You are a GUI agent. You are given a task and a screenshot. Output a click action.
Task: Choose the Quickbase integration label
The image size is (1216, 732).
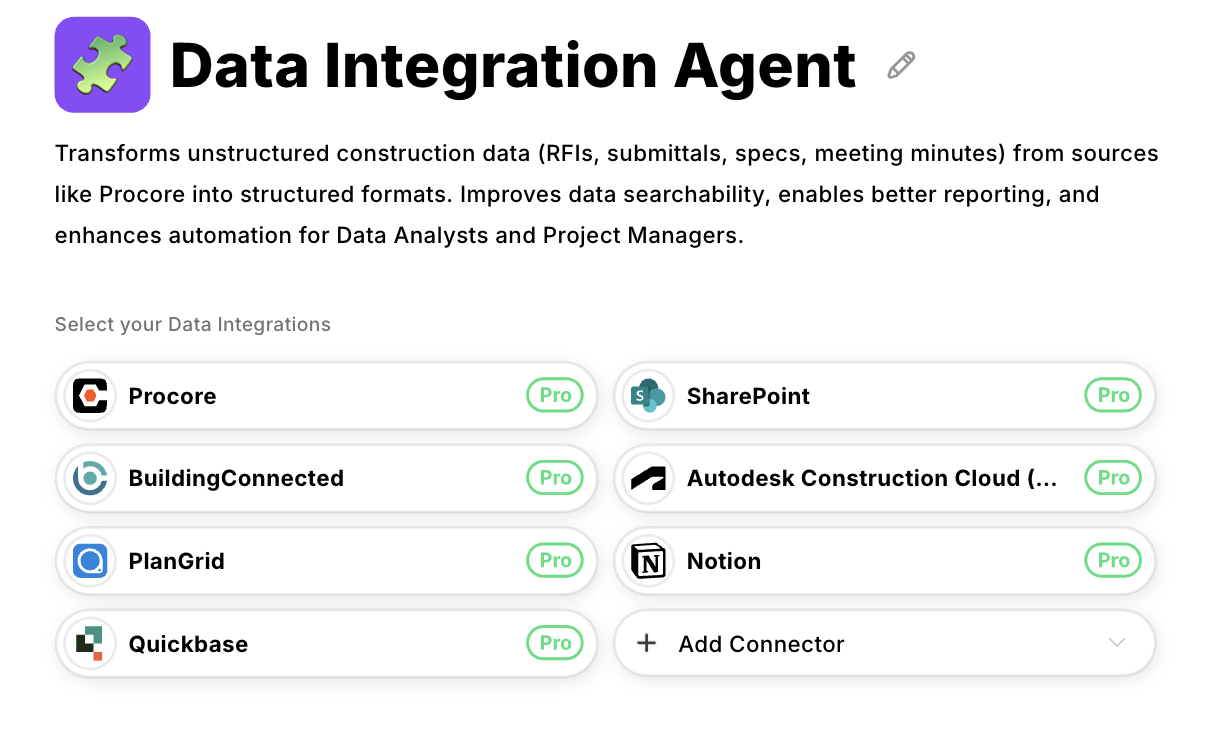coord(188,644)
